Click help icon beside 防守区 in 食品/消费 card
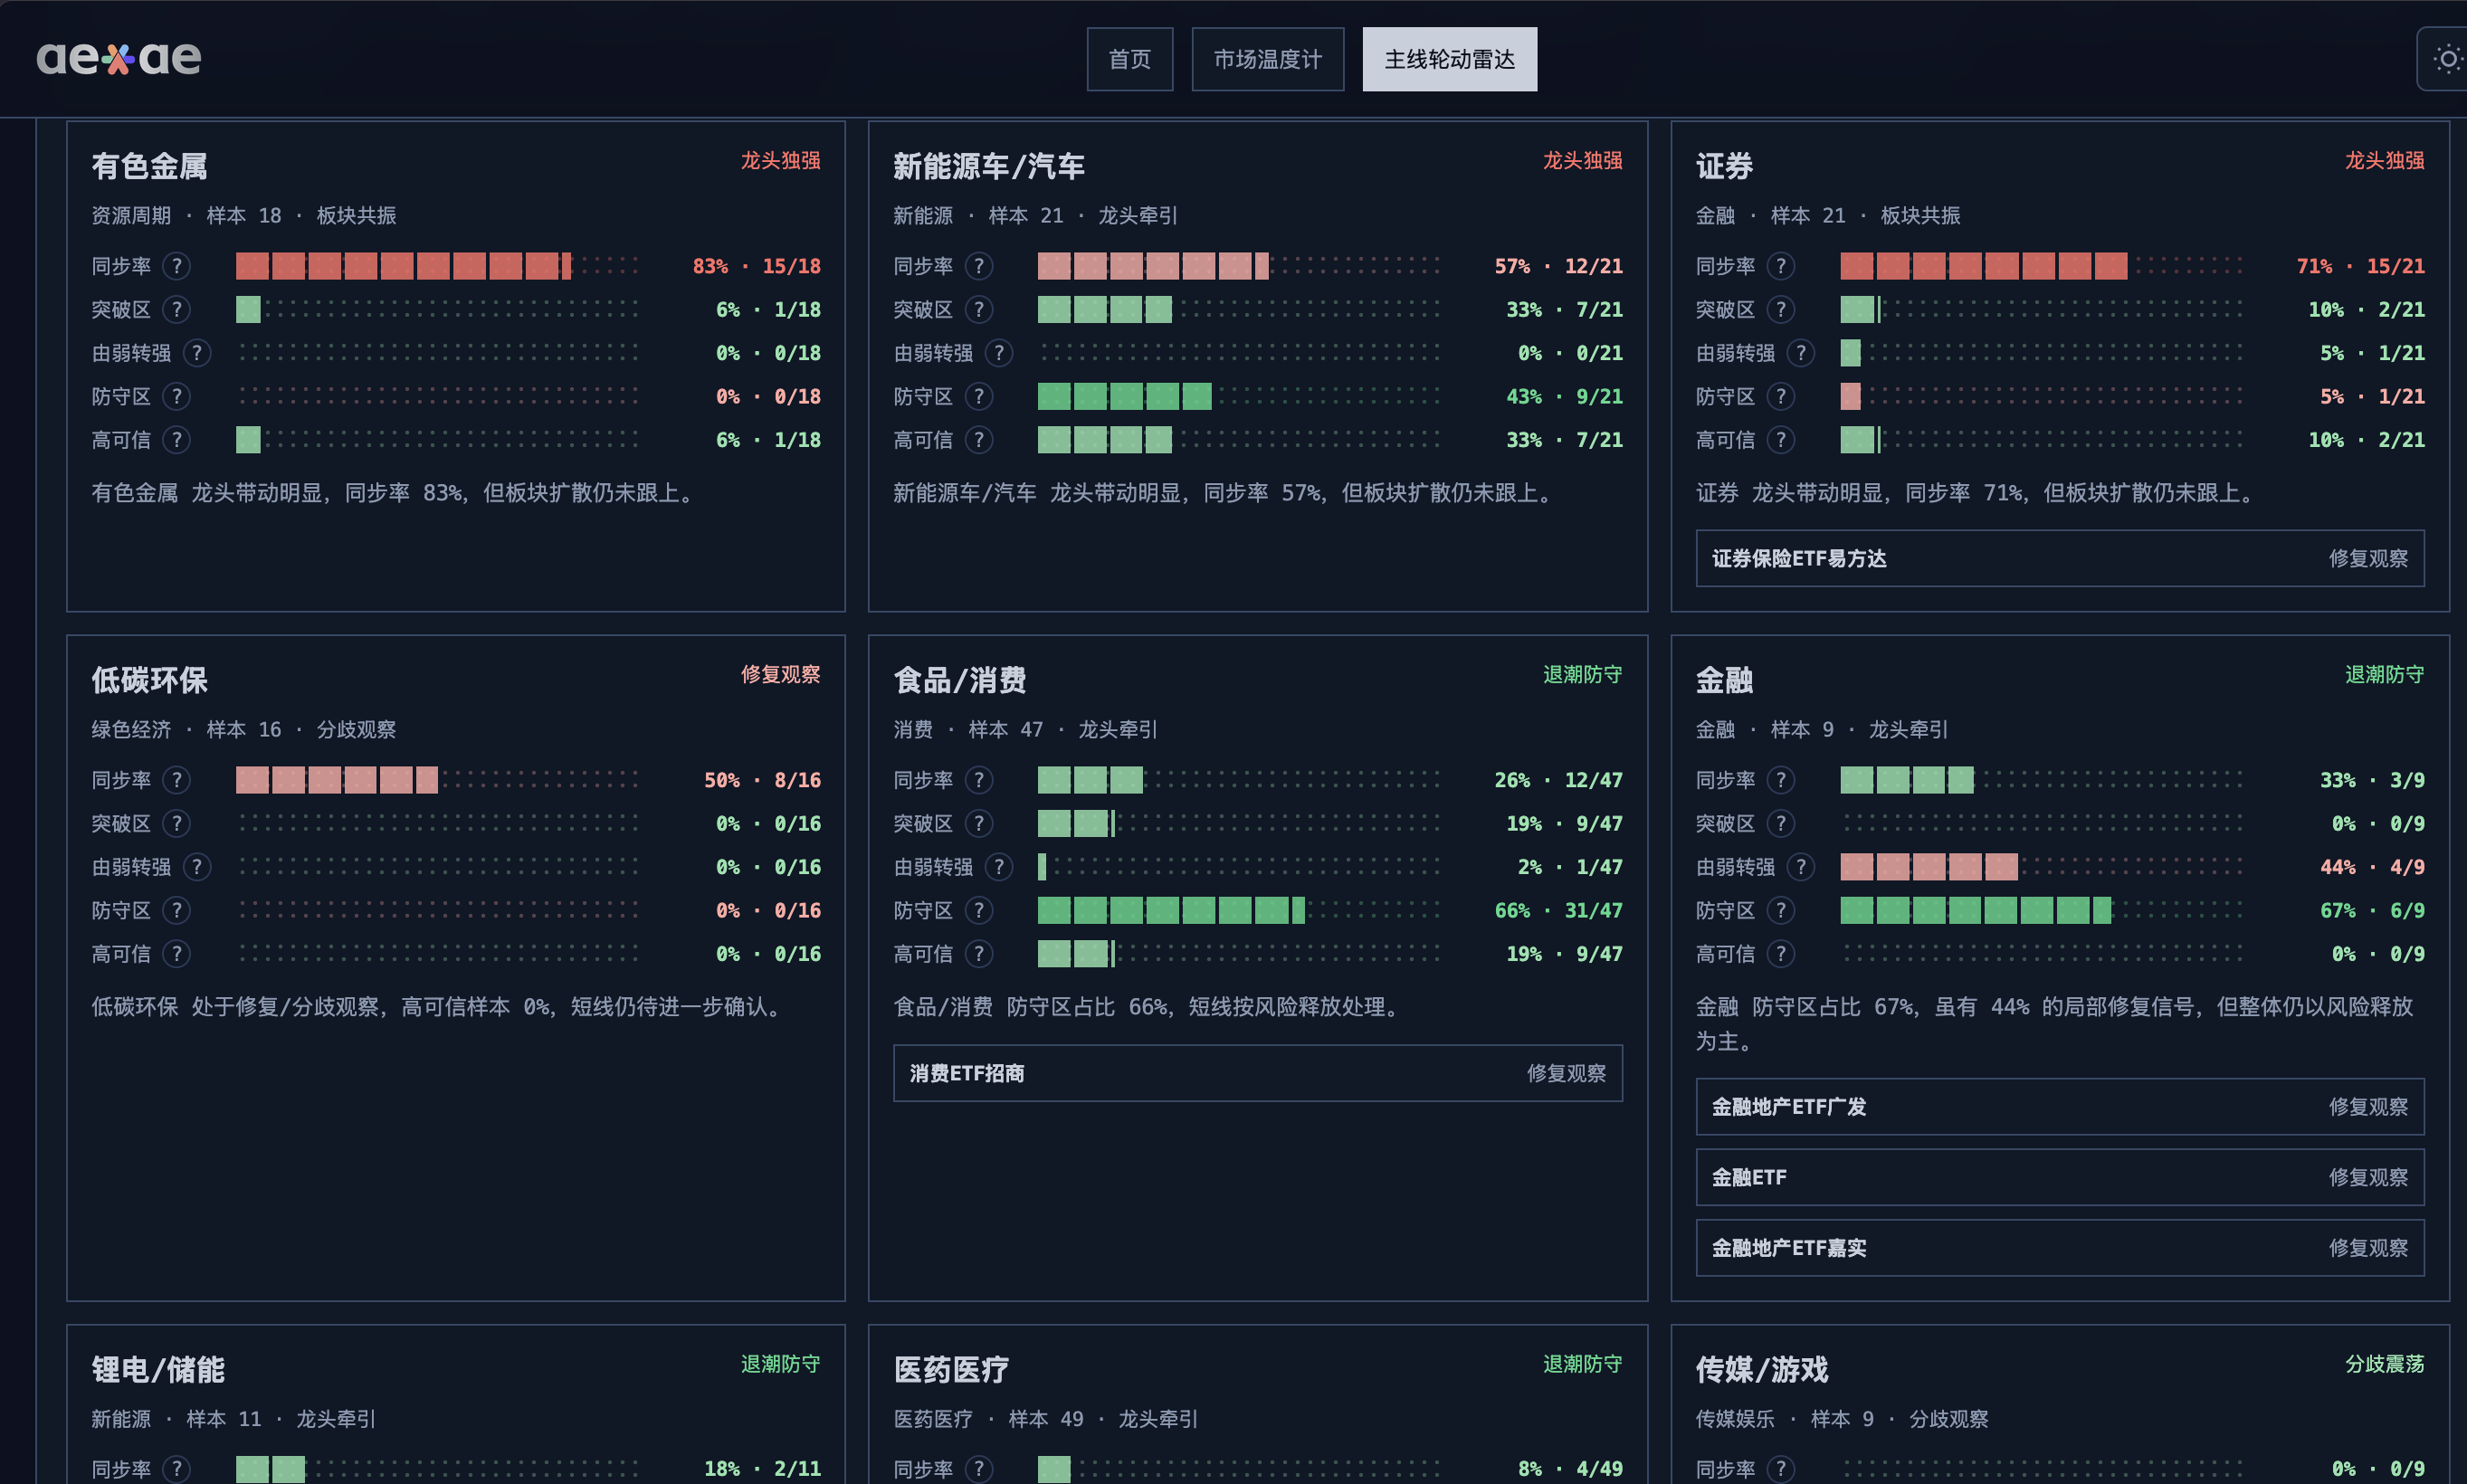This screenshot has width=2467, height=1484. [979, 910]
